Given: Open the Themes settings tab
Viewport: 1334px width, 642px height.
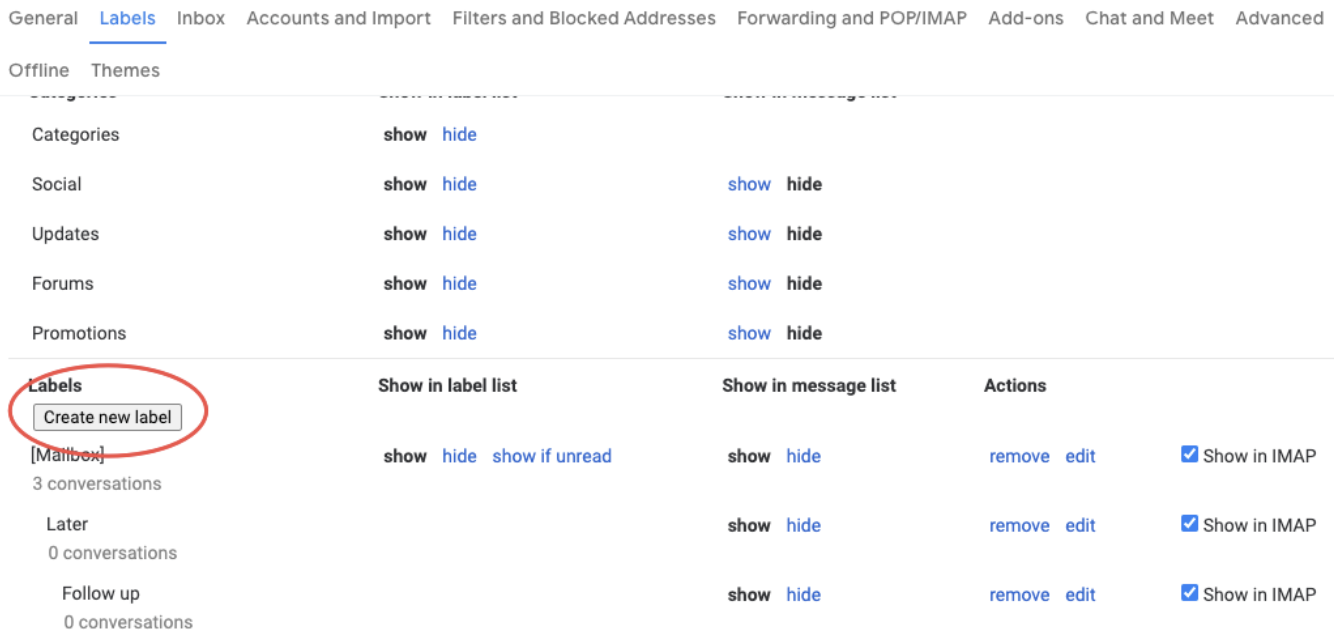Looking at the screenshot, I should pyautogui.click(x=125, y=70).
